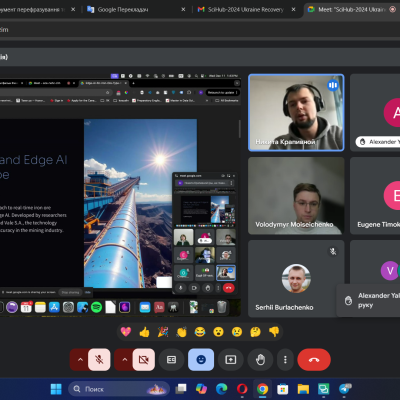The height and width of the screenshot is (400, 400).
Task: Select Serhii Burlachenko's participant tile
Action: [296, 279]
